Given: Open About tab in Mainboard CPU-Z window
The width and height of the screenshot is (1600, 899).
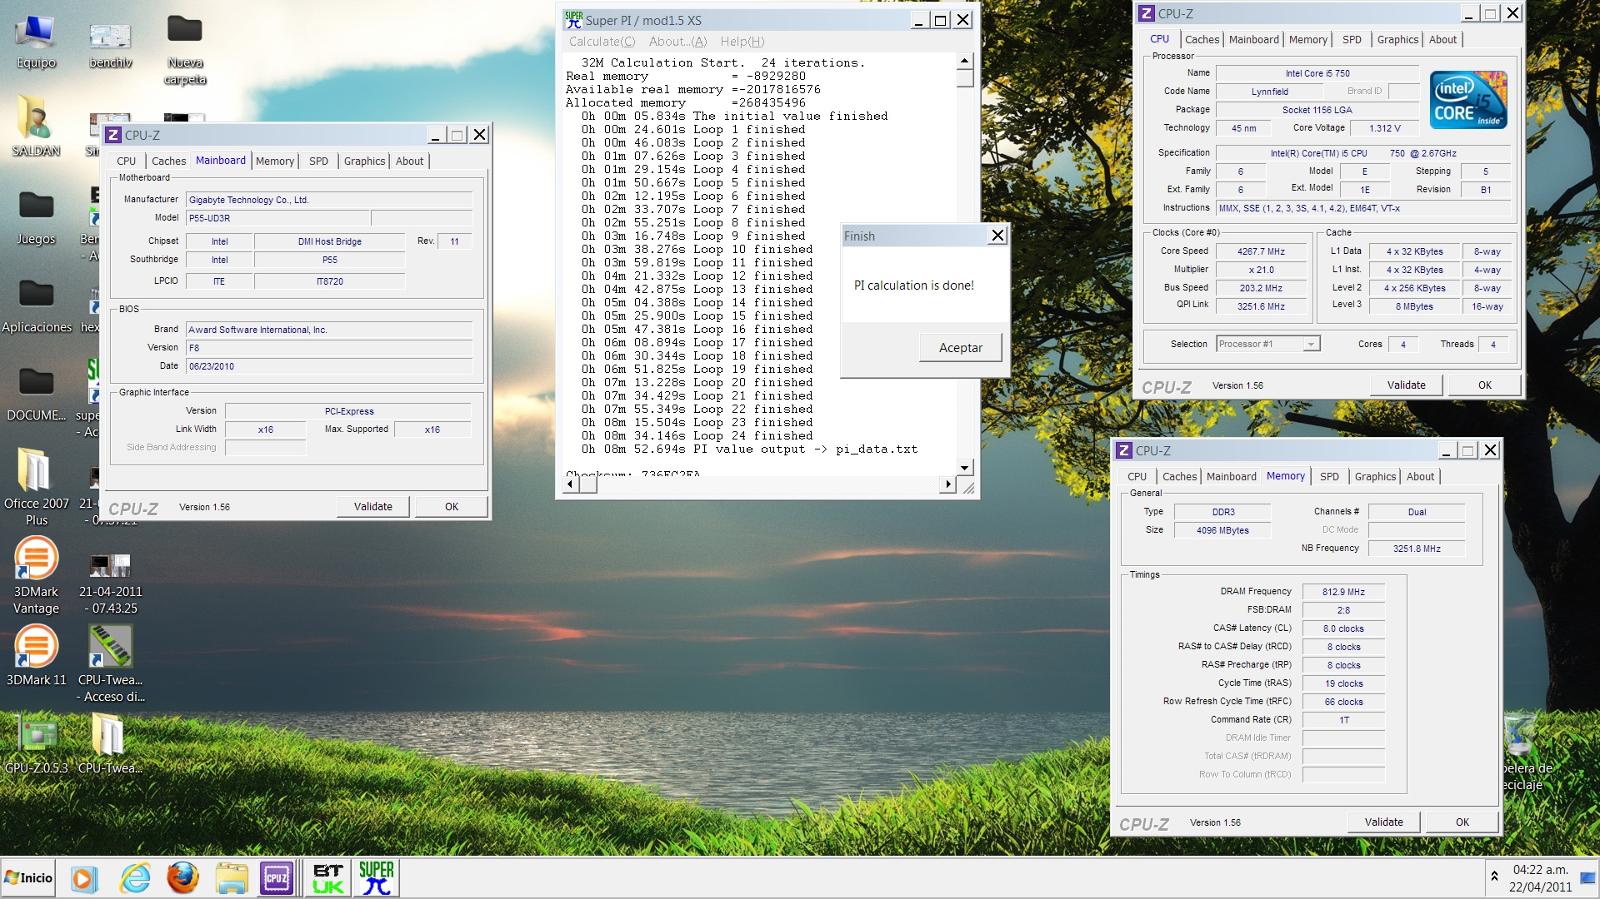Looking at the screenshot, I should pos(410,161).
